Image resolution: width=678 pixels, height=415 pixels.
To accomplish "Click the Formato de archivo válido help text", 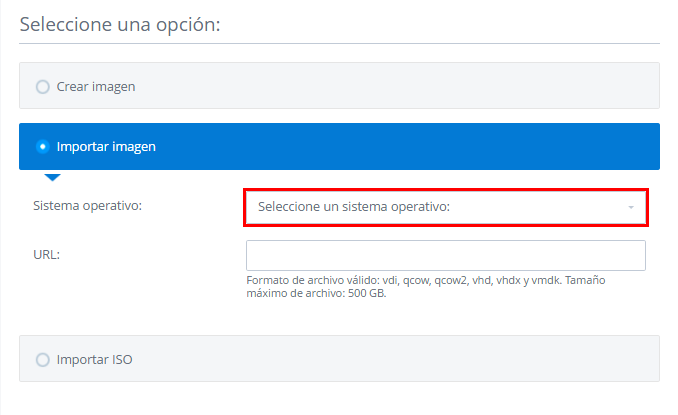I will (404, 280).
